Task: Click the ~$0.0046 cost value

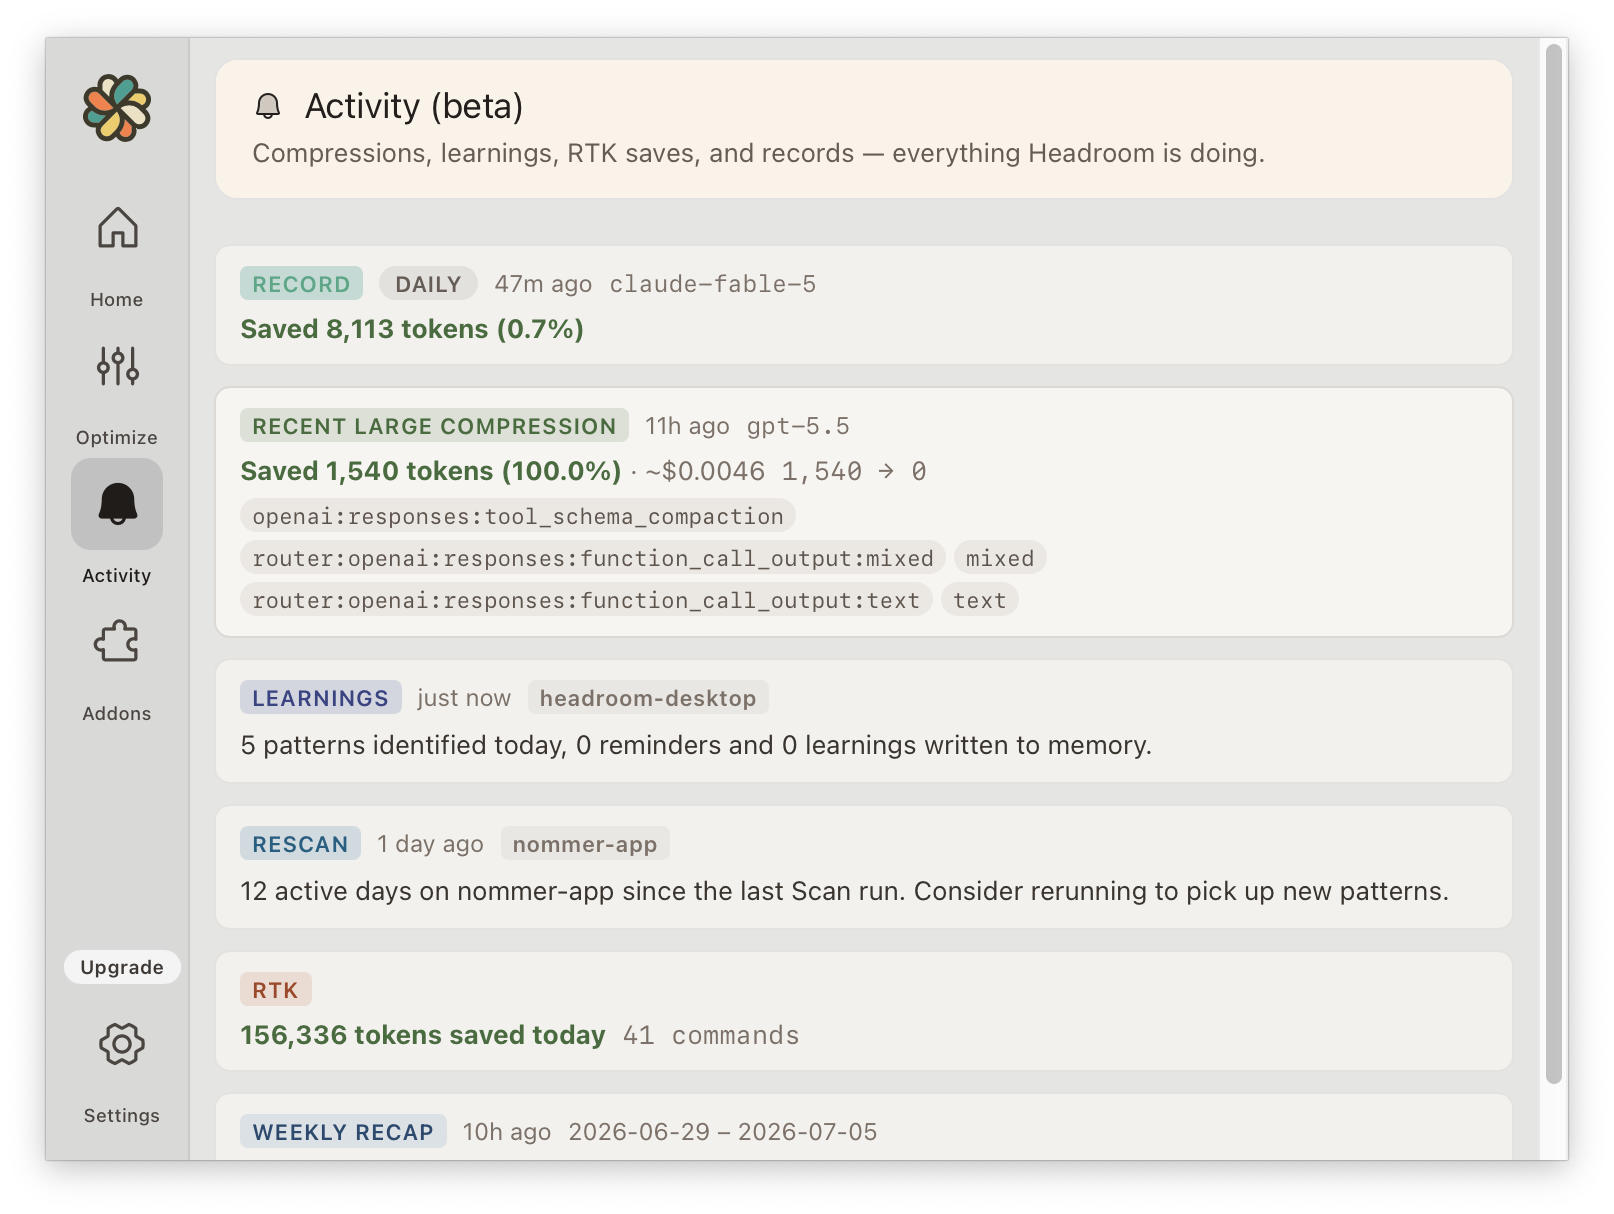Action: click(x=705, y=471)
